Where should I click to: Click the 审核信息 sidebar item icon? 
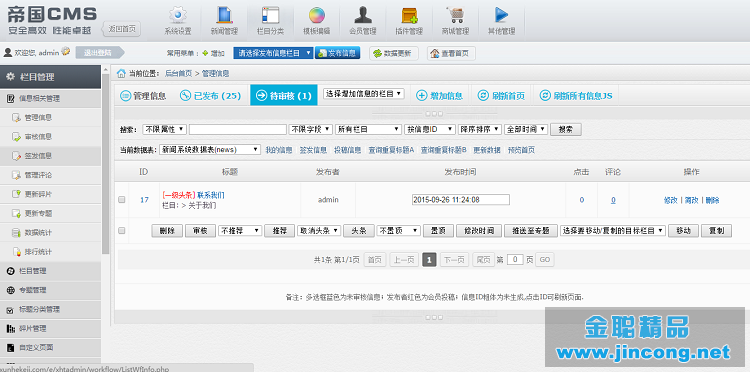click(x=16, y=137)
